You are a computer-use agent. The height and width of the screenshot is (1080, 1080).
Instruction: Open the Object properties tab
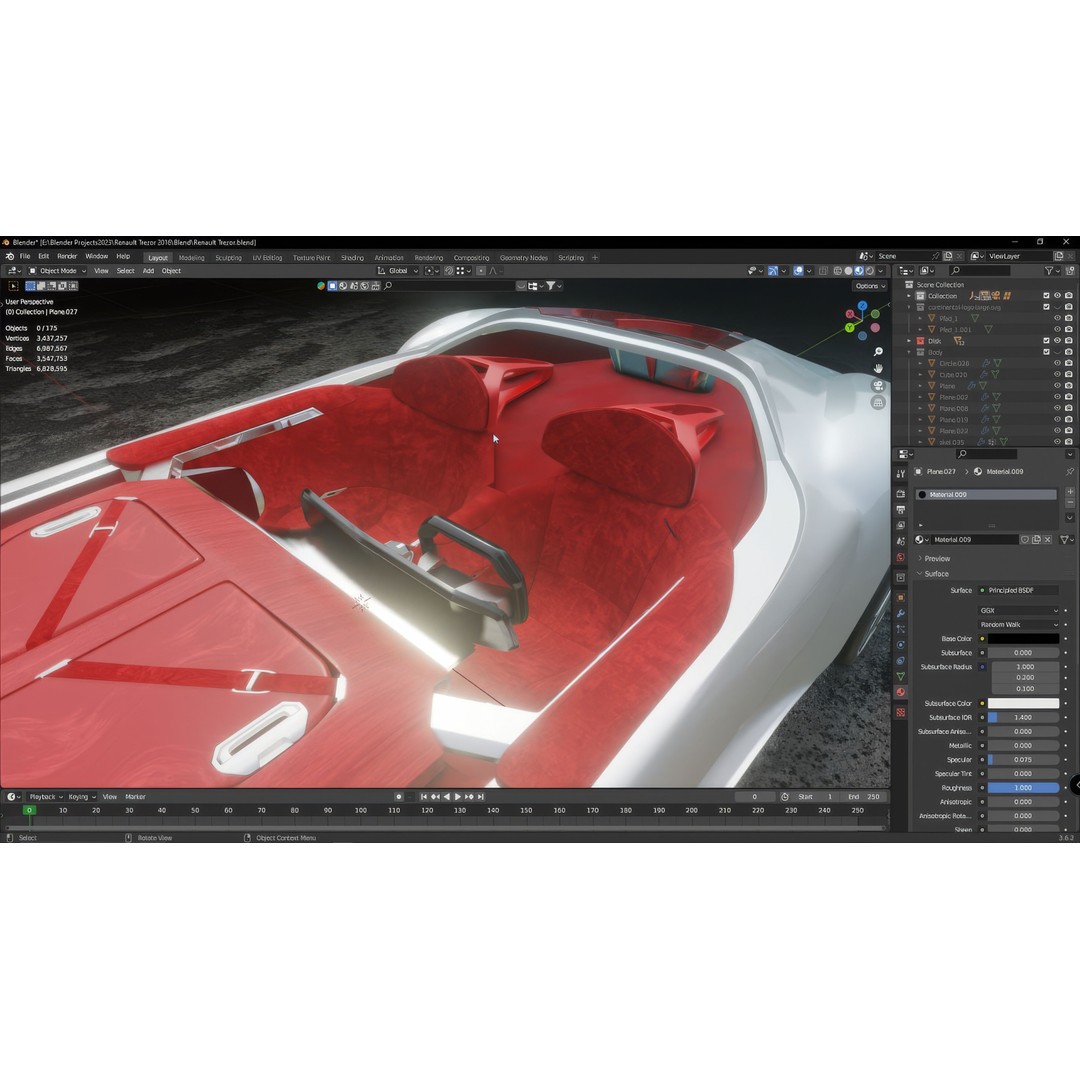pyautogui.click(x=900, y=597)
